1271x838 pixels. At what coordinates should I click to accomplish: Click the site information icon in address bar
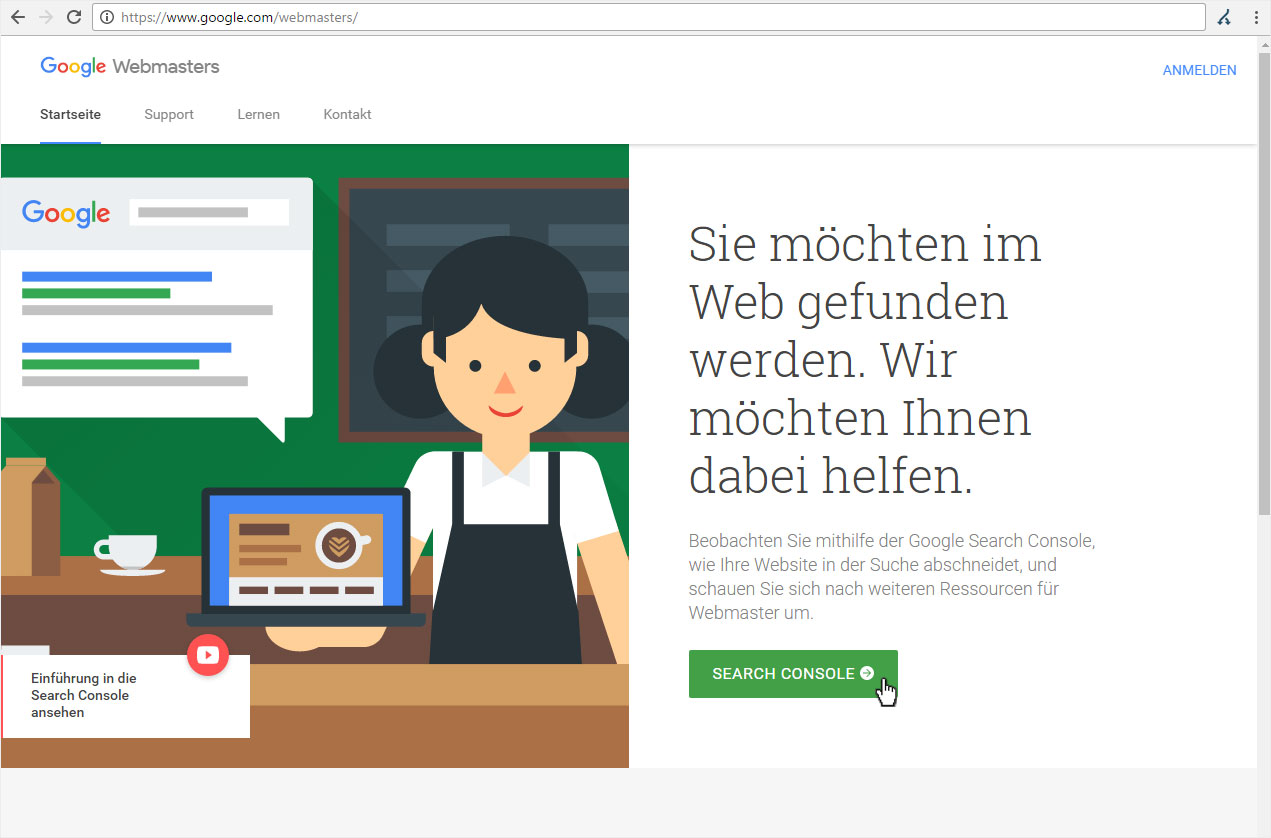pos(107,17)
